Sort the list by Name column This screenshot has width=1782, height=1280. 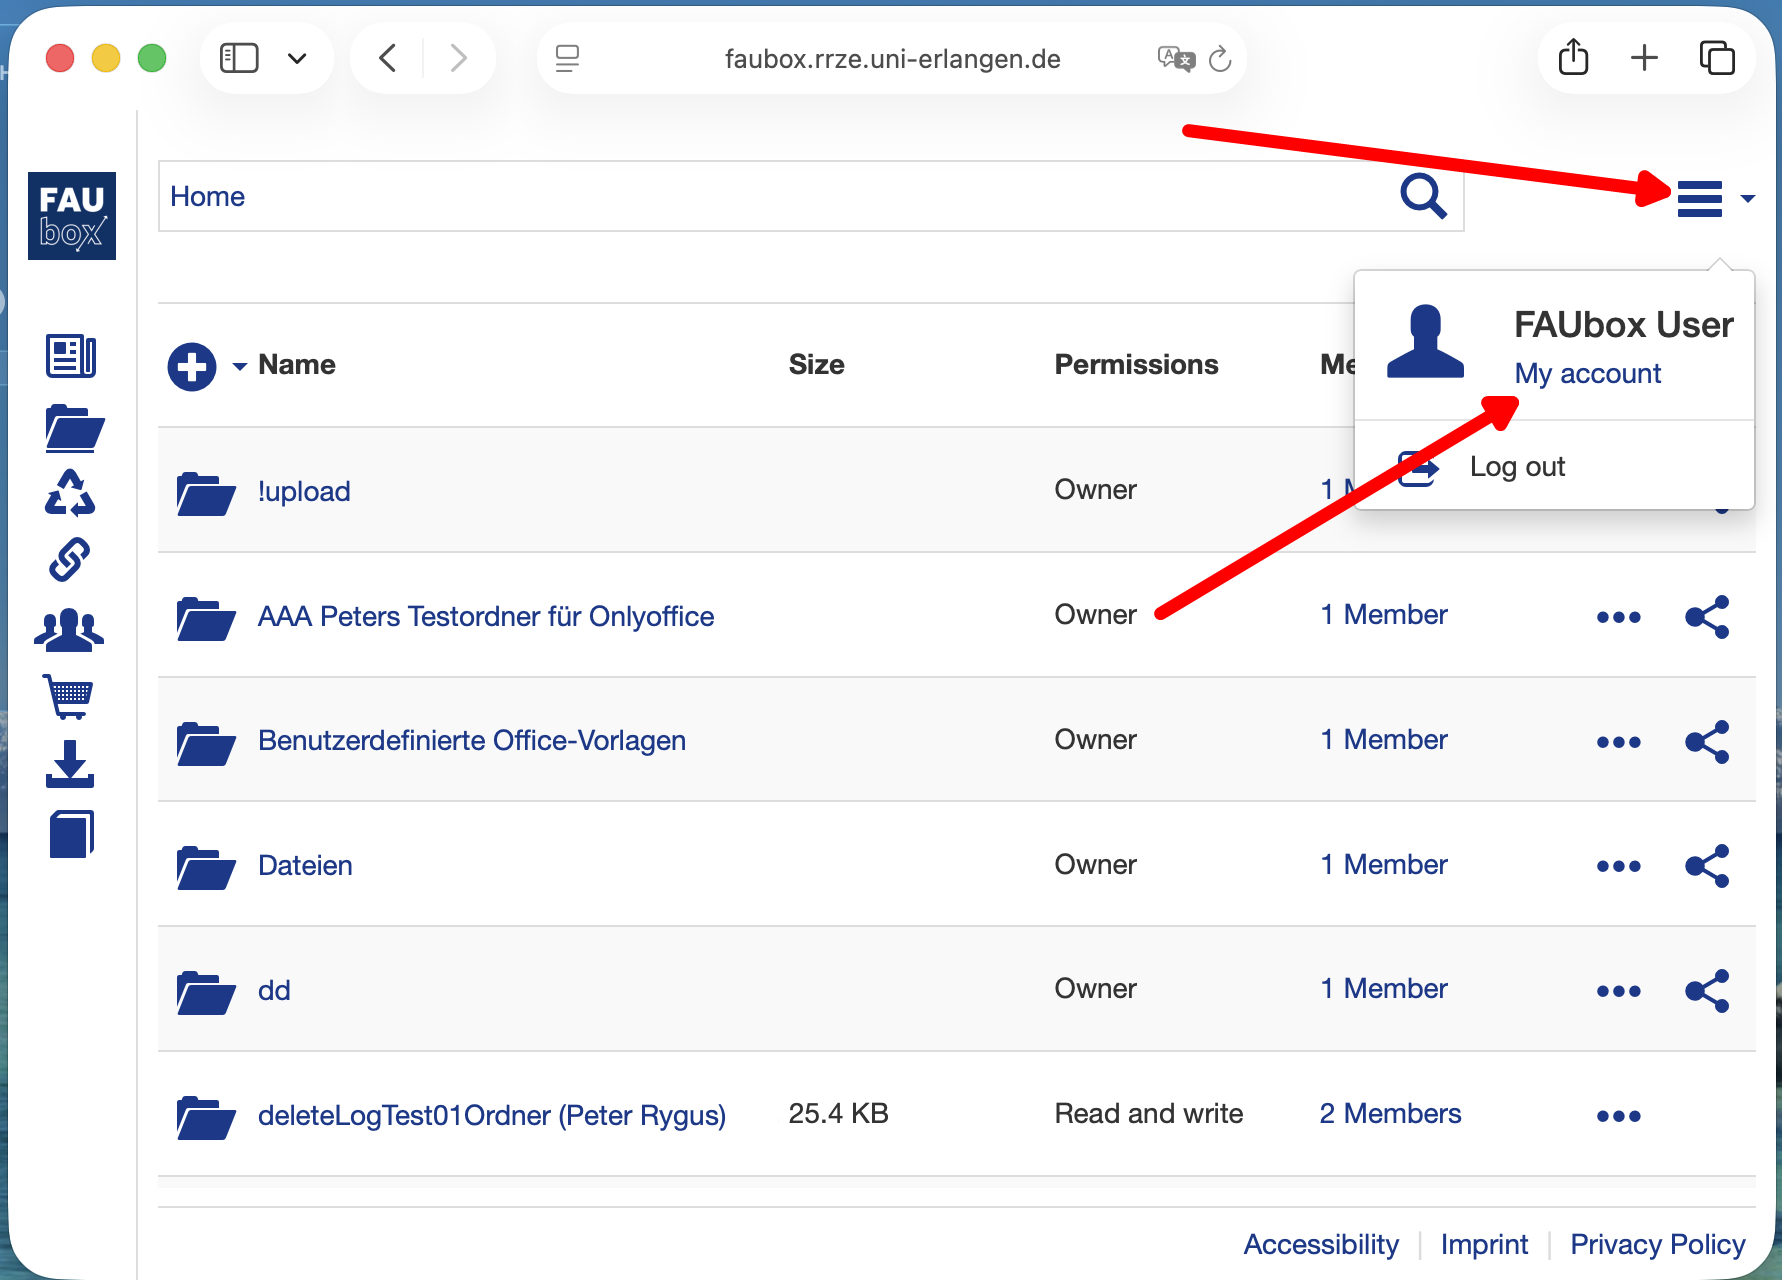click(296, 365)
